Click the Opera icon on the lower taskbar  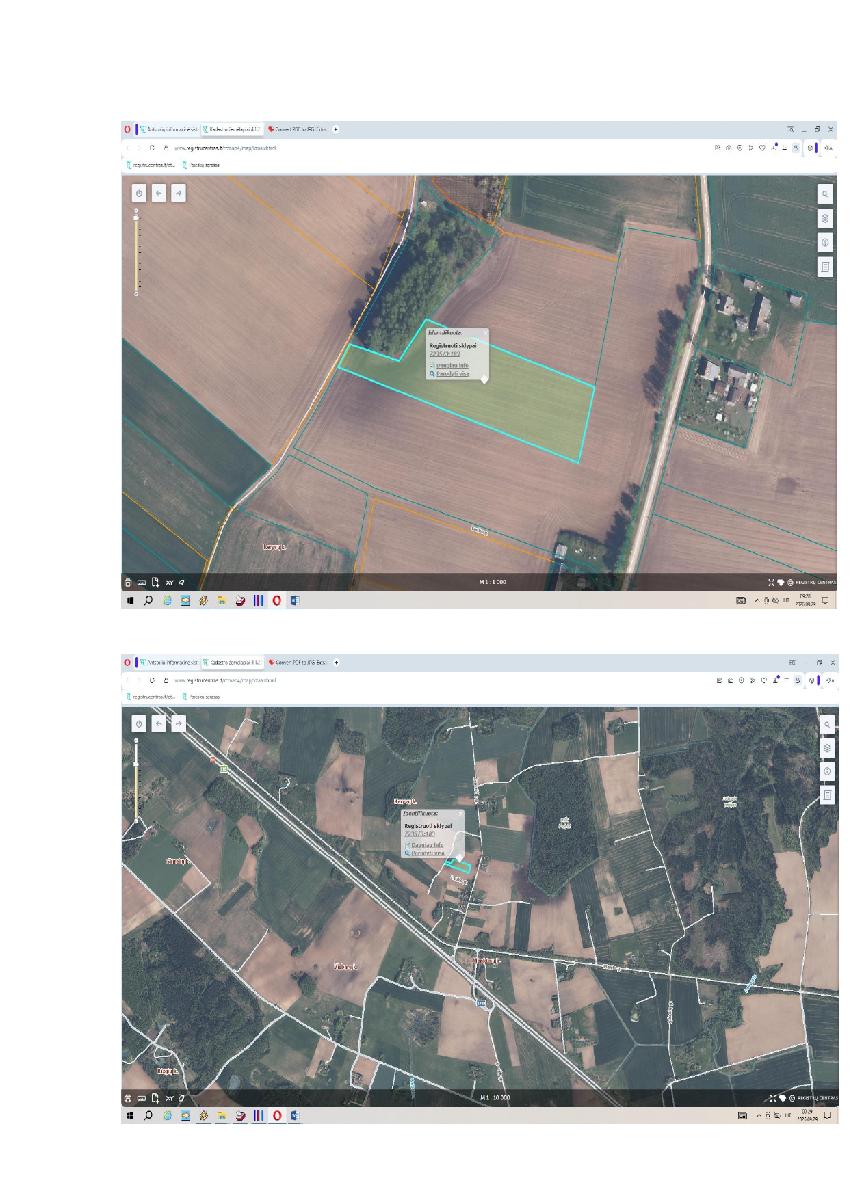point(277,1115)
